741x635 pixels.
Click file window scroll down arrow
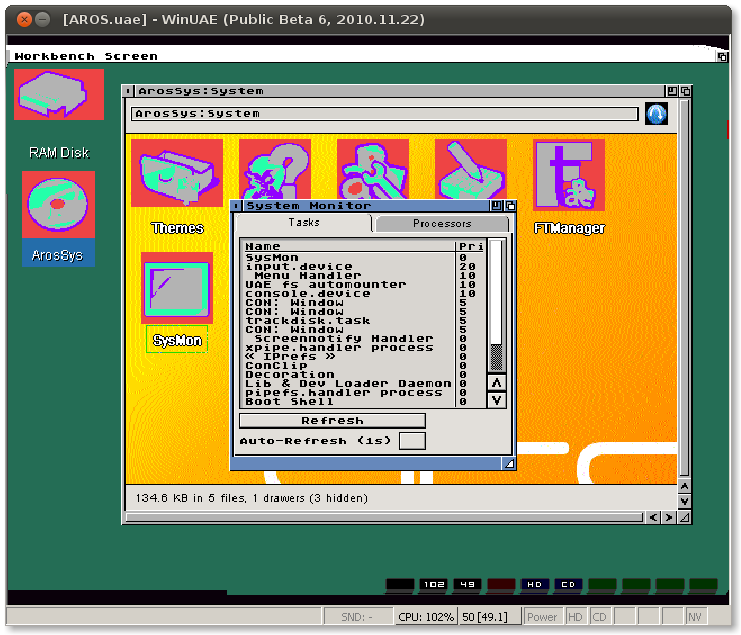coord(684,501)
